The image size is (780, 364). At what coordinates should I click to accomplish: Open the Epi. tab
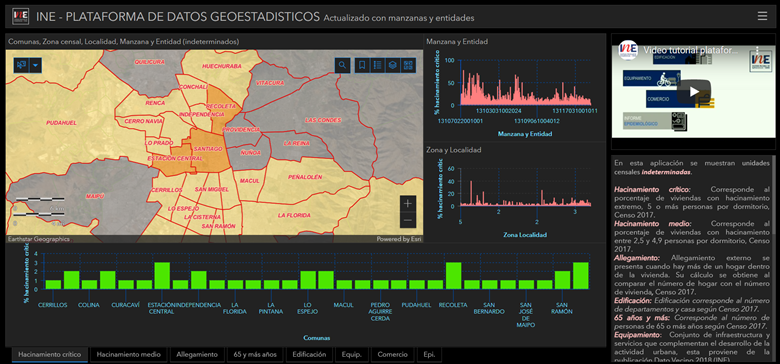[428, 355]
